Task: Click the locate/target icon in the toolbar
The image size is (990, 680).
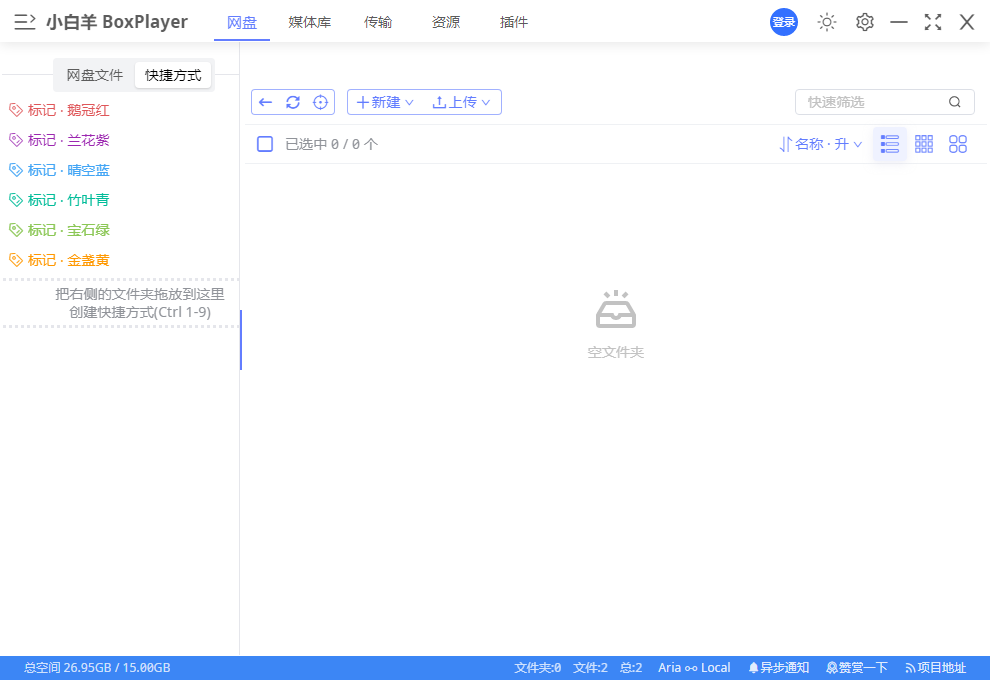Action: (x=320, y=101)
